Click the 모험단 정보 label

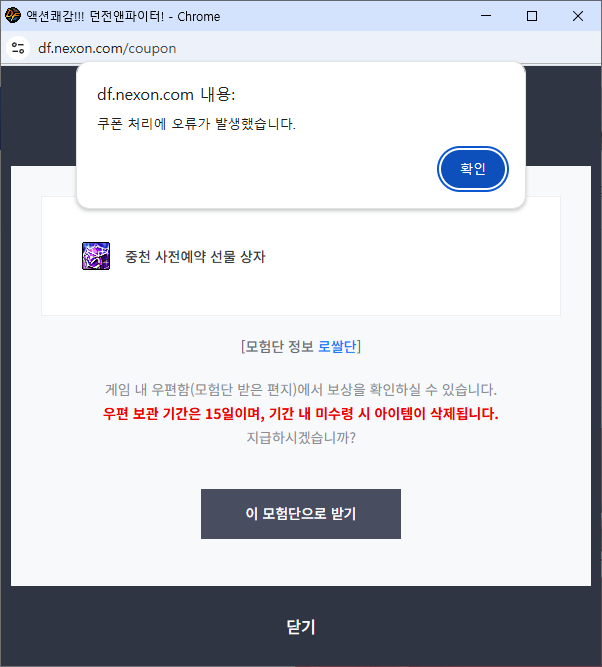(x=279, y=347)
